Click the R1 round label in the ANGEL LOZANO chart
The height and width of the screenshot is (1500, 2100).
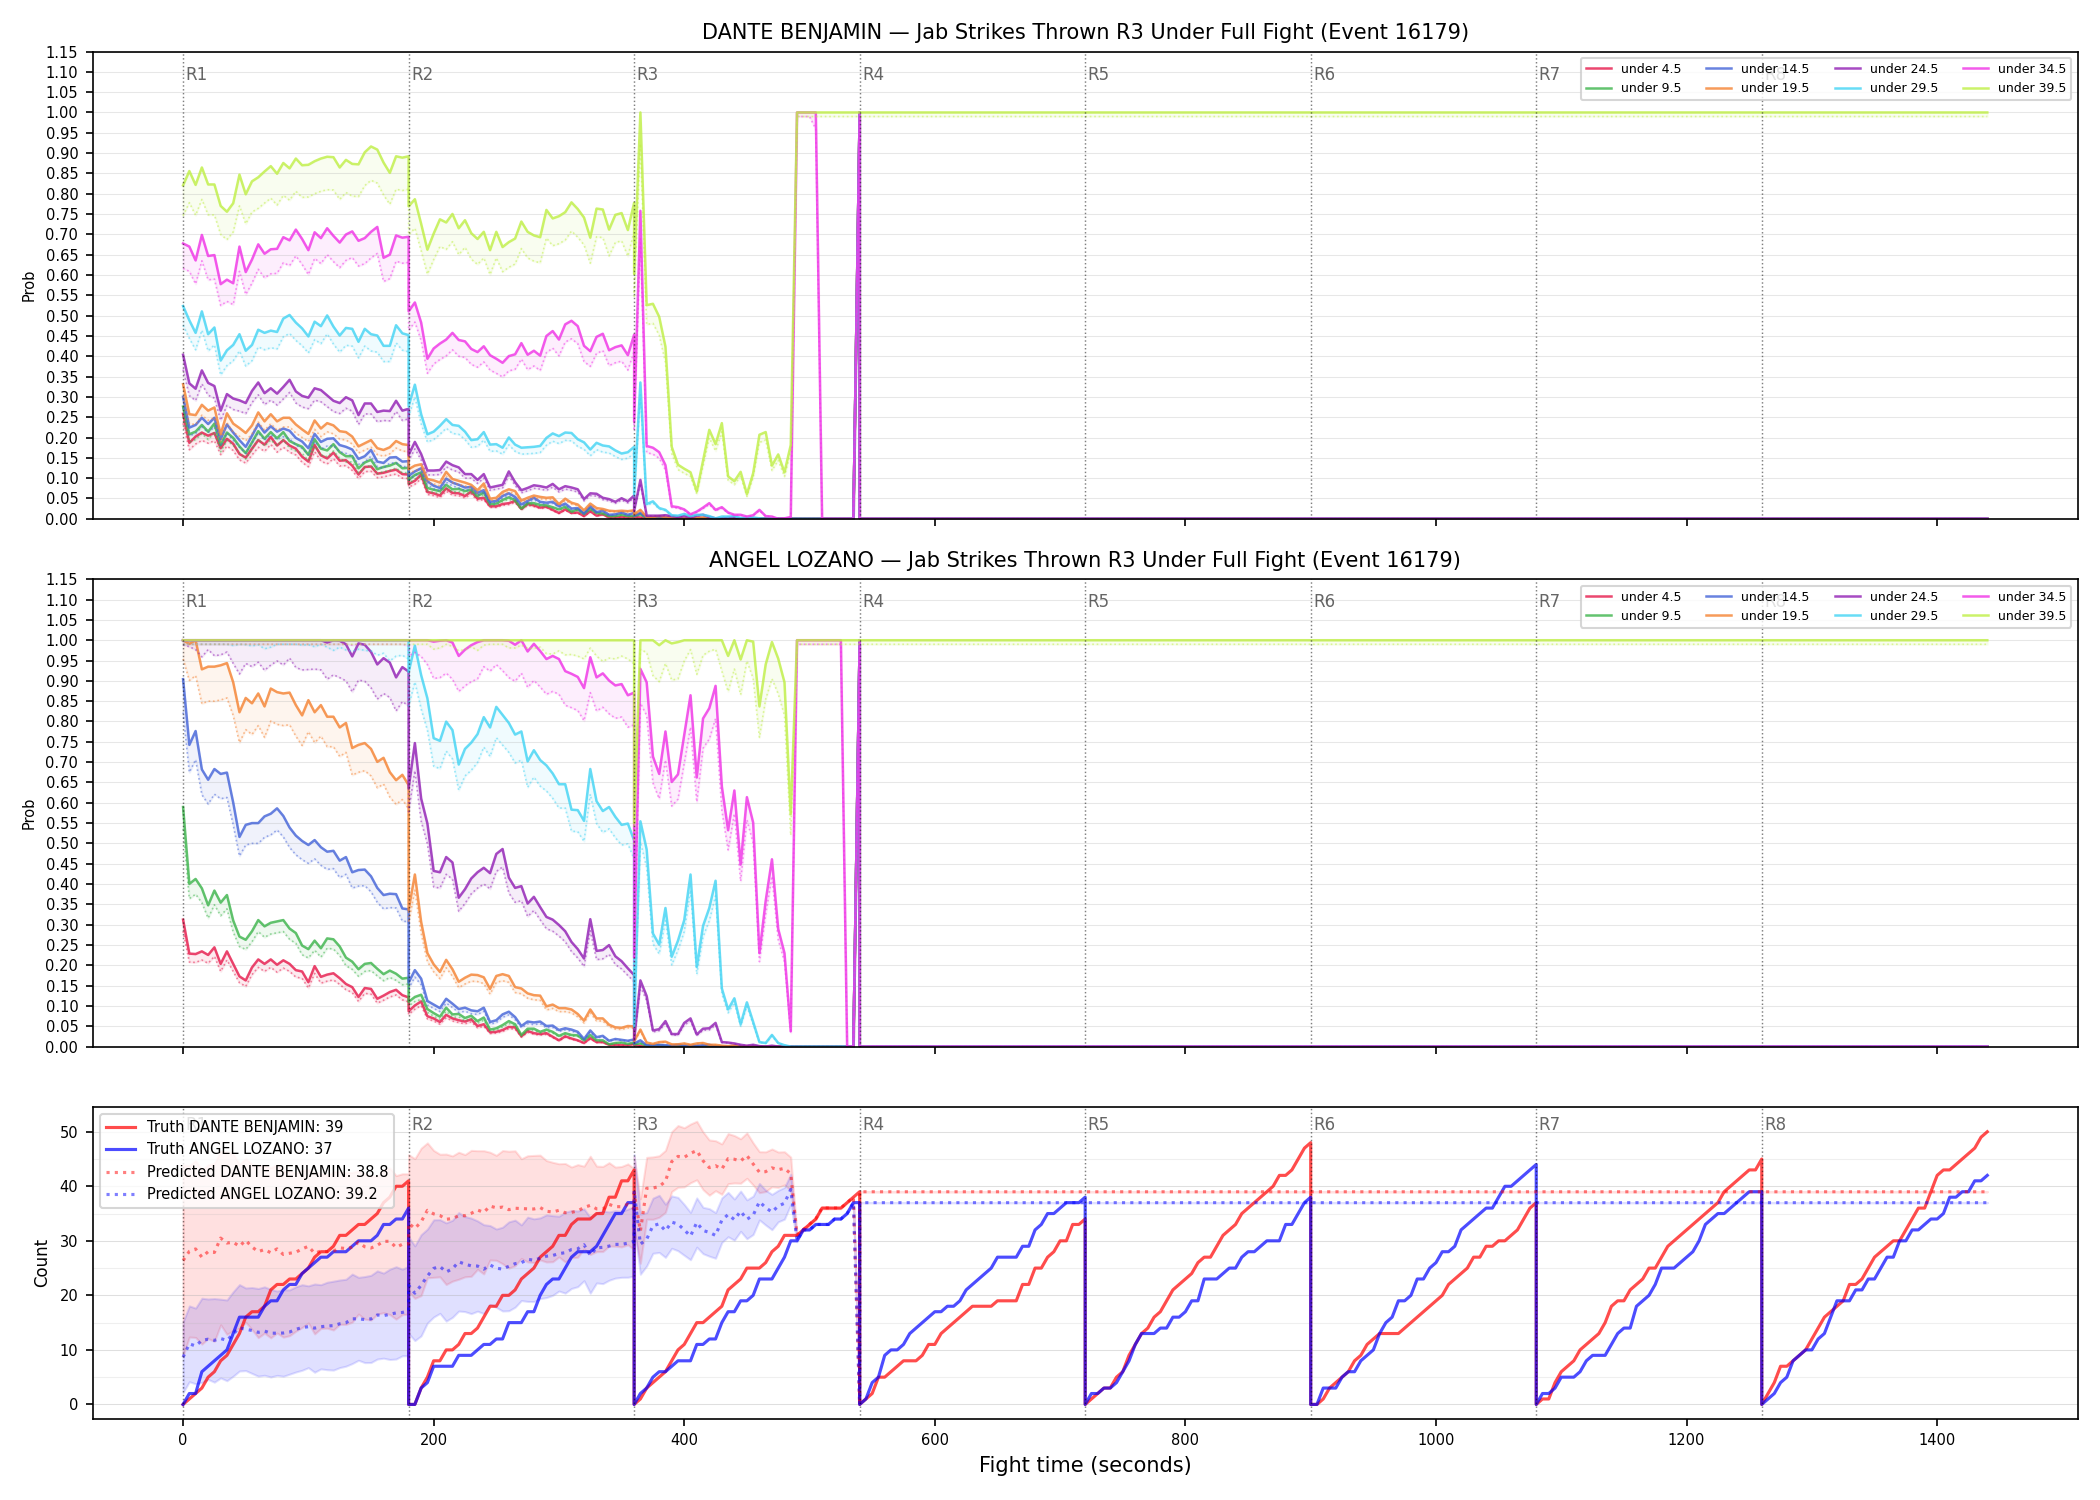[x=196, y=601]
